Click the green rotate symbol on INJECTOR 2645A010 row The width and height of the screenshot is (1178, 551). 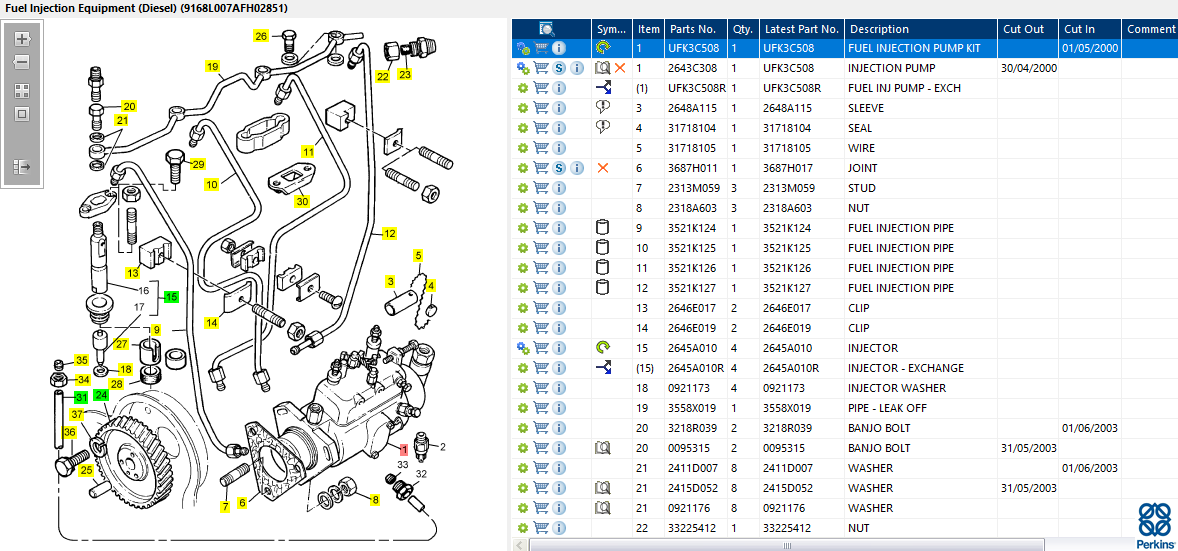point(603,348)
